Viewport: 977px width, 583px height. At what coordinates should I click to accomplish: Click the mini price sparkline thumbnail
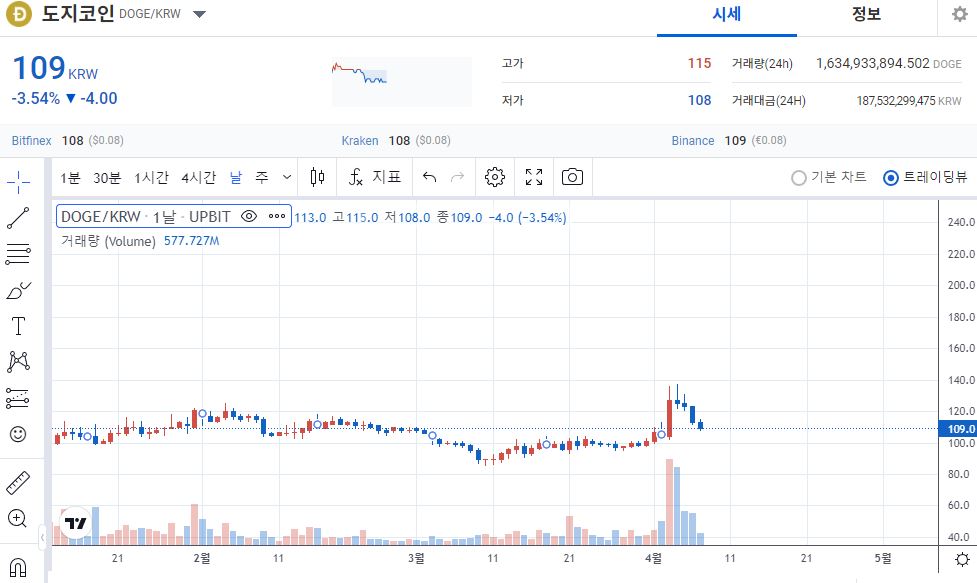click(402, 82)
